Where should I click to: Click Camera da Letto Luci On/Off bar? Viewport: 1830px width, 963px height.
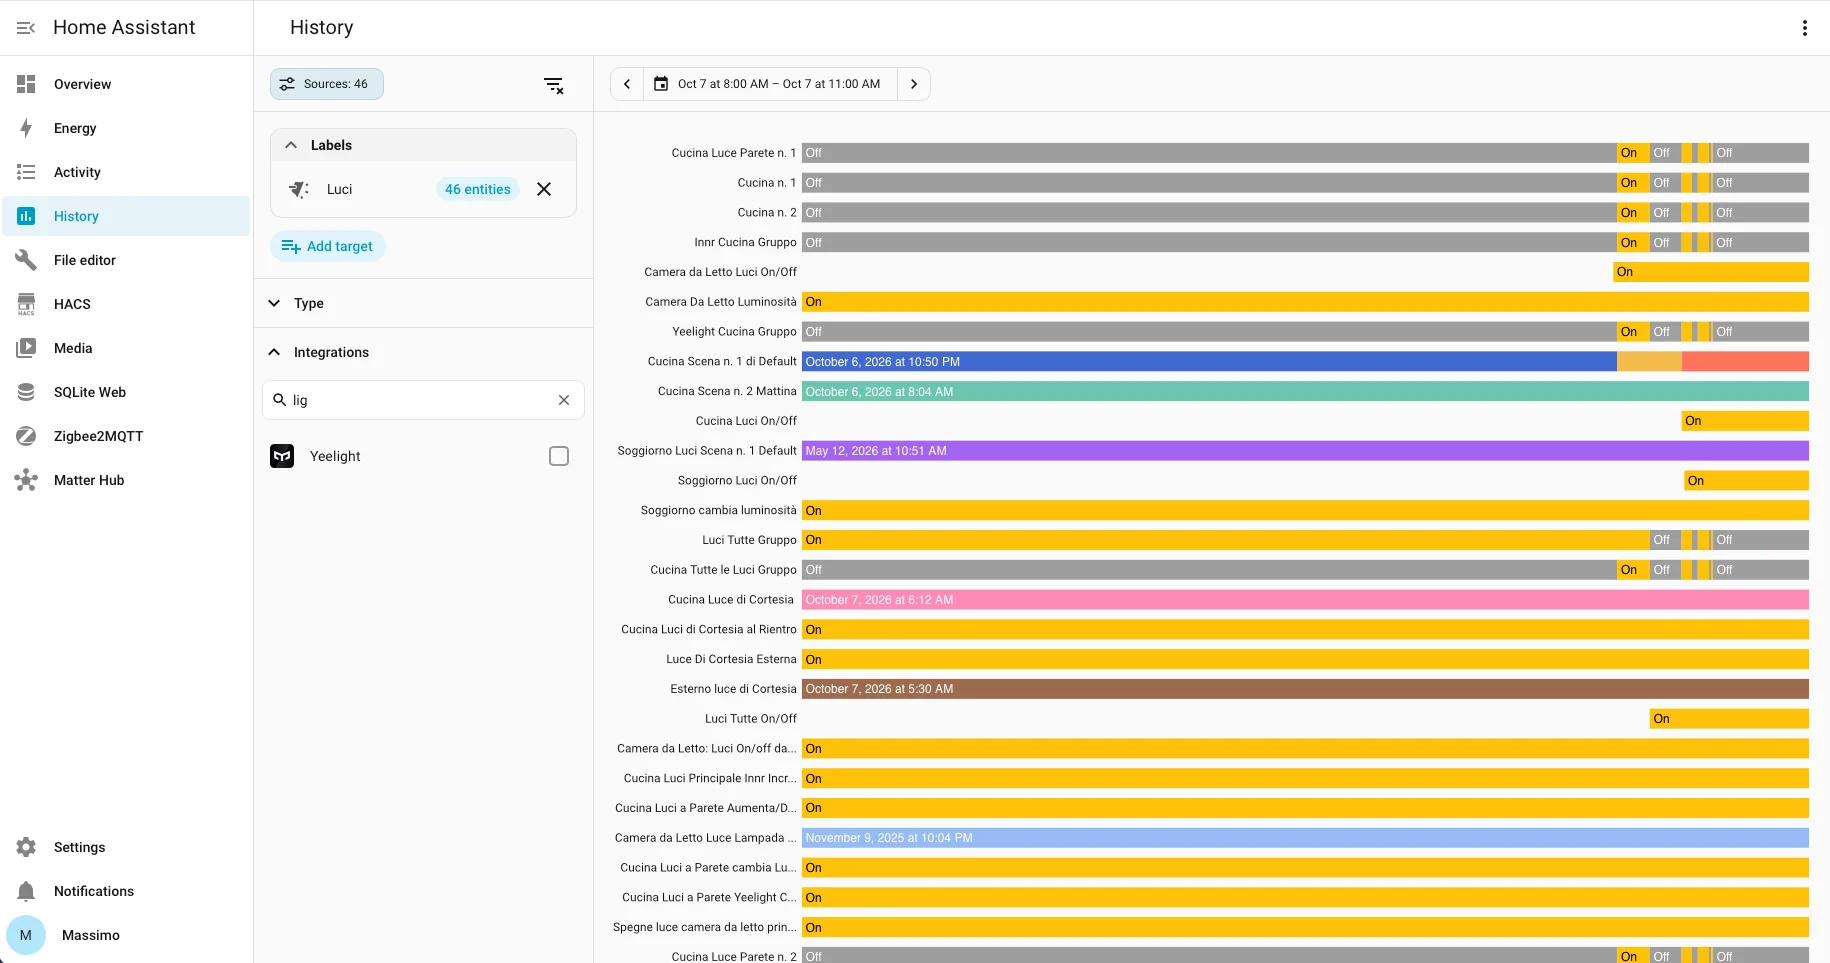click(1711, 272)
